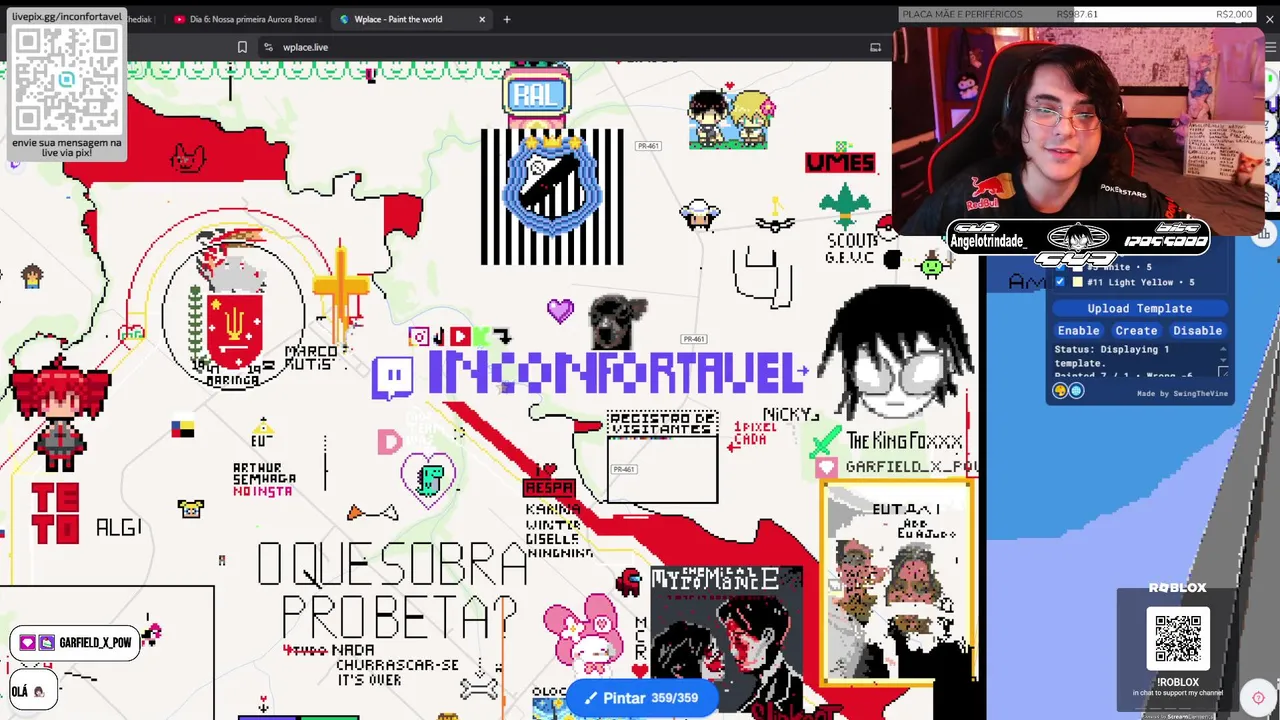
Task: Click the Create template button
Action: pyautogui.click(x=1136, y=330)
